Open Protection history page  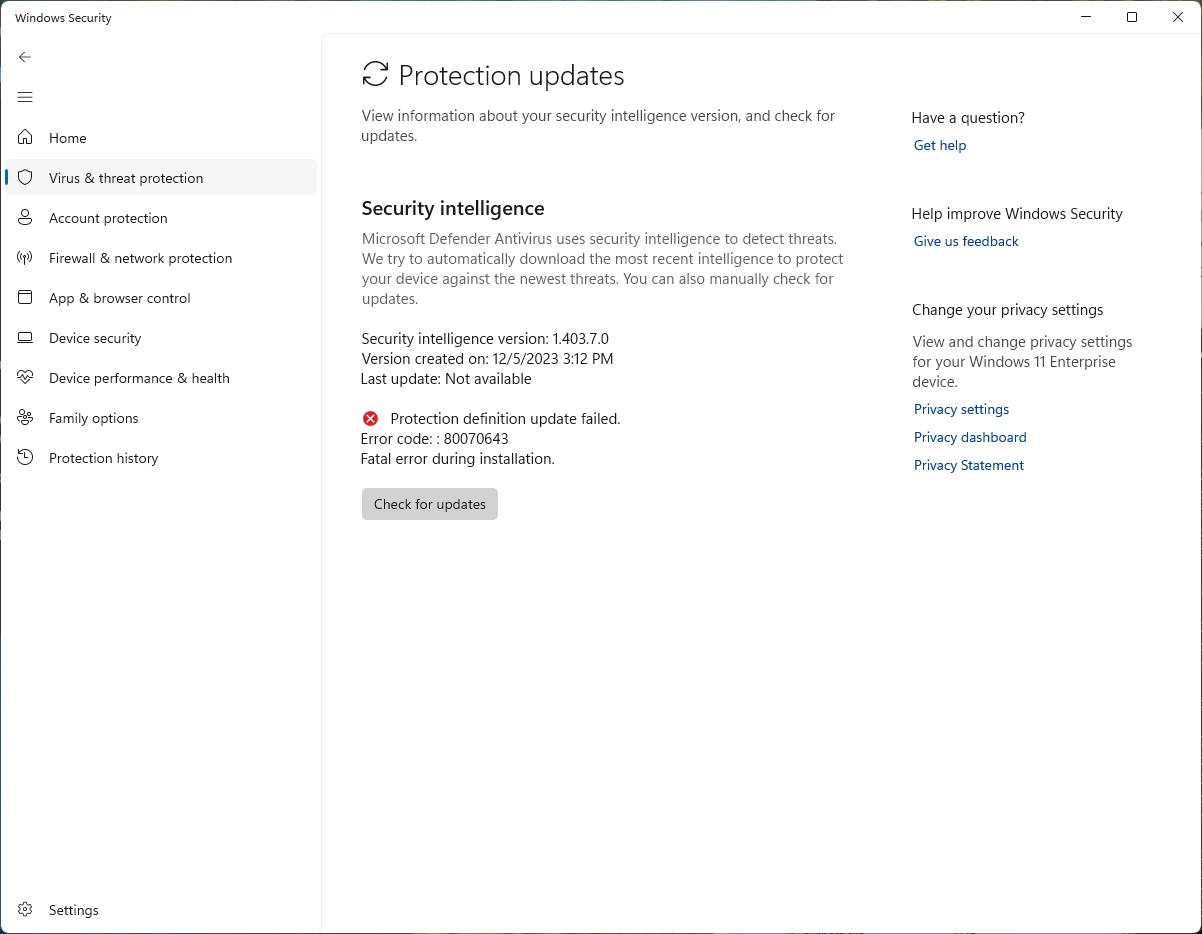pos(103,458)
